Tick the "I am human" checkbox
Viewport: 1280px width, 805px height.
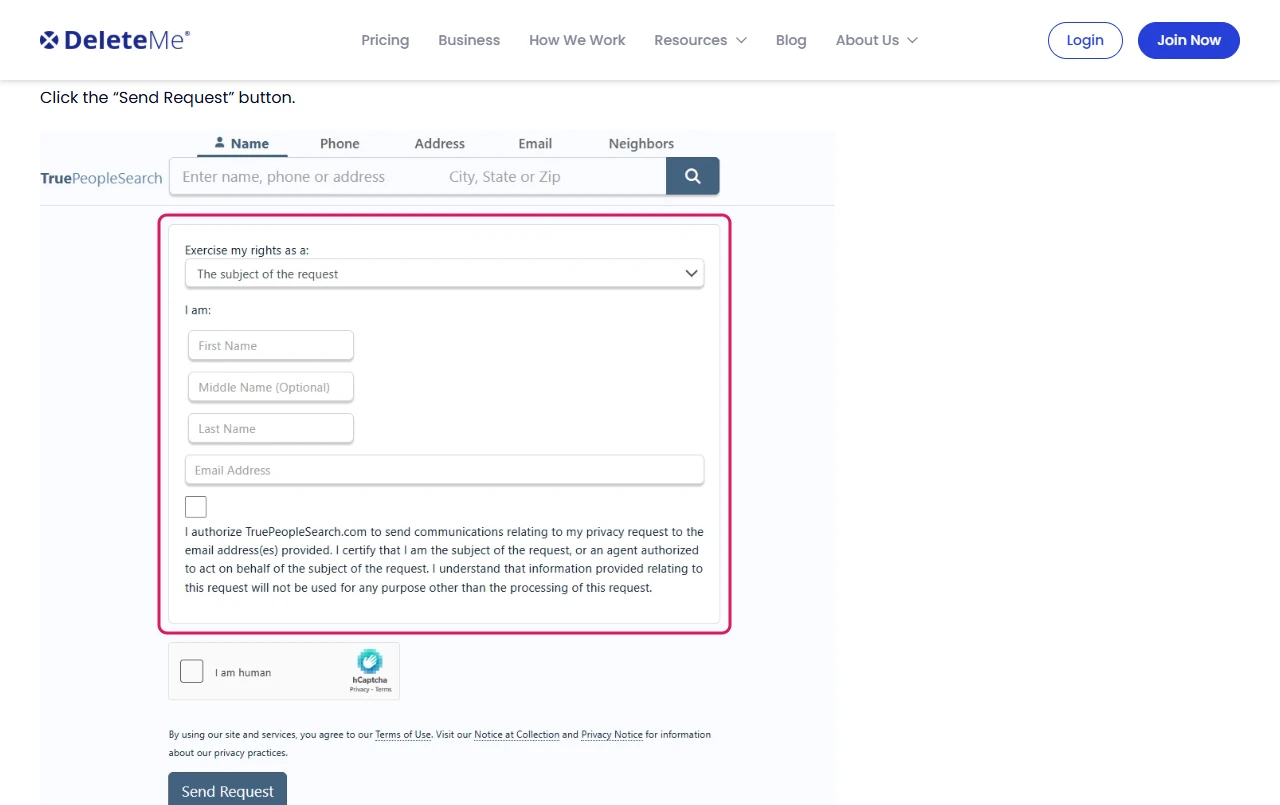pos(192,671)
